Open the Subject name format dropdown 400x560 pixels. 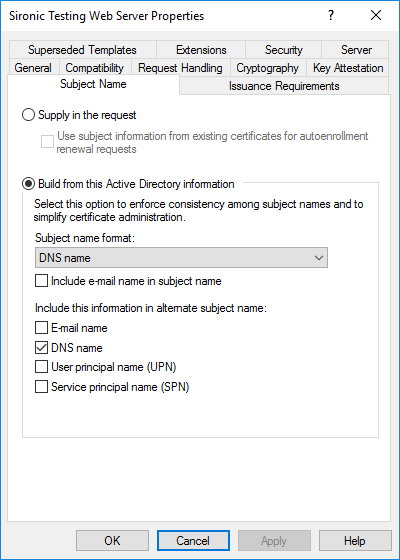(181, 258)
